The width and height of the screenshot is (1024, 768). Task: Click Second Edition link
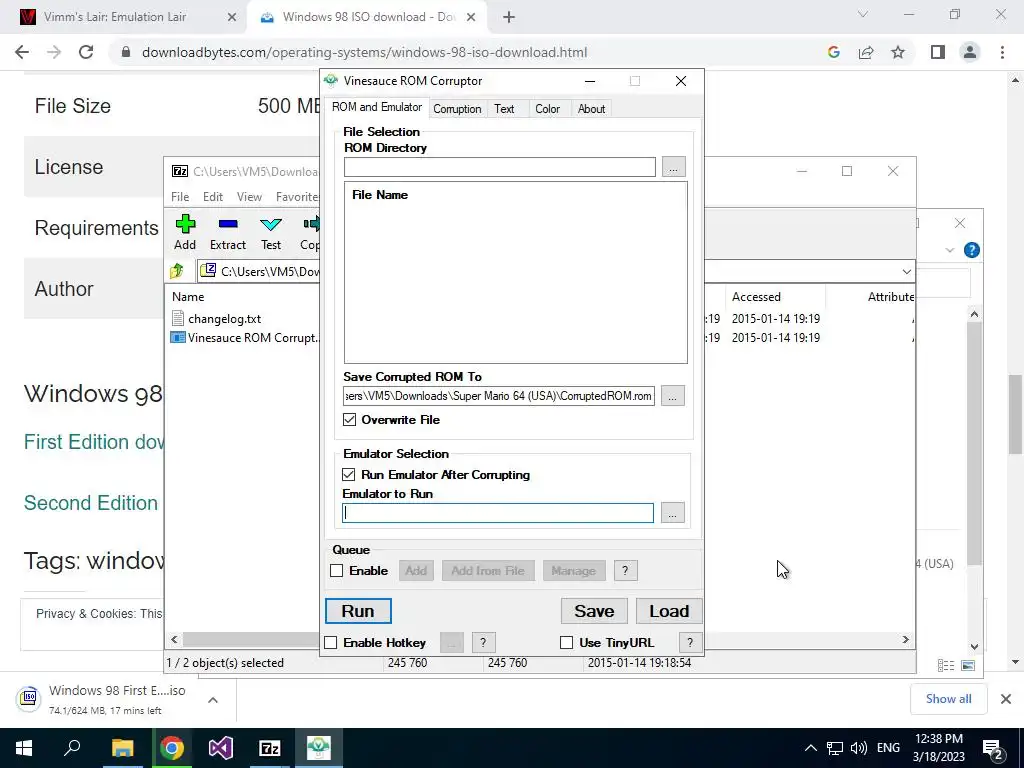click(91, 503)
